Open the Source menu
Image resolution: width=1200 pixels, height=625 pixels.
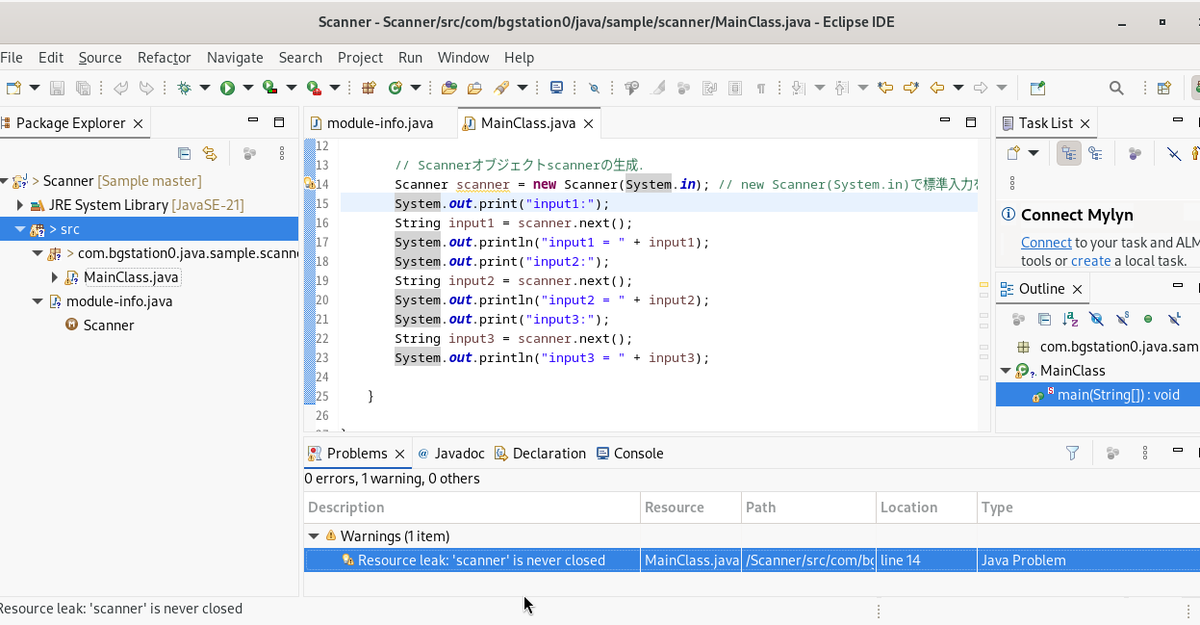coord(100,57)
